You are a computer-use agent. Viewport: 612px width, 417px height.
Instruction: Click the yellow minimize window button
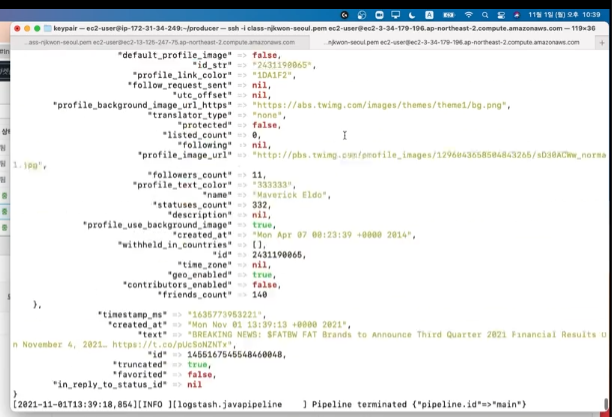pyautogui.click(x=27, y=28)
